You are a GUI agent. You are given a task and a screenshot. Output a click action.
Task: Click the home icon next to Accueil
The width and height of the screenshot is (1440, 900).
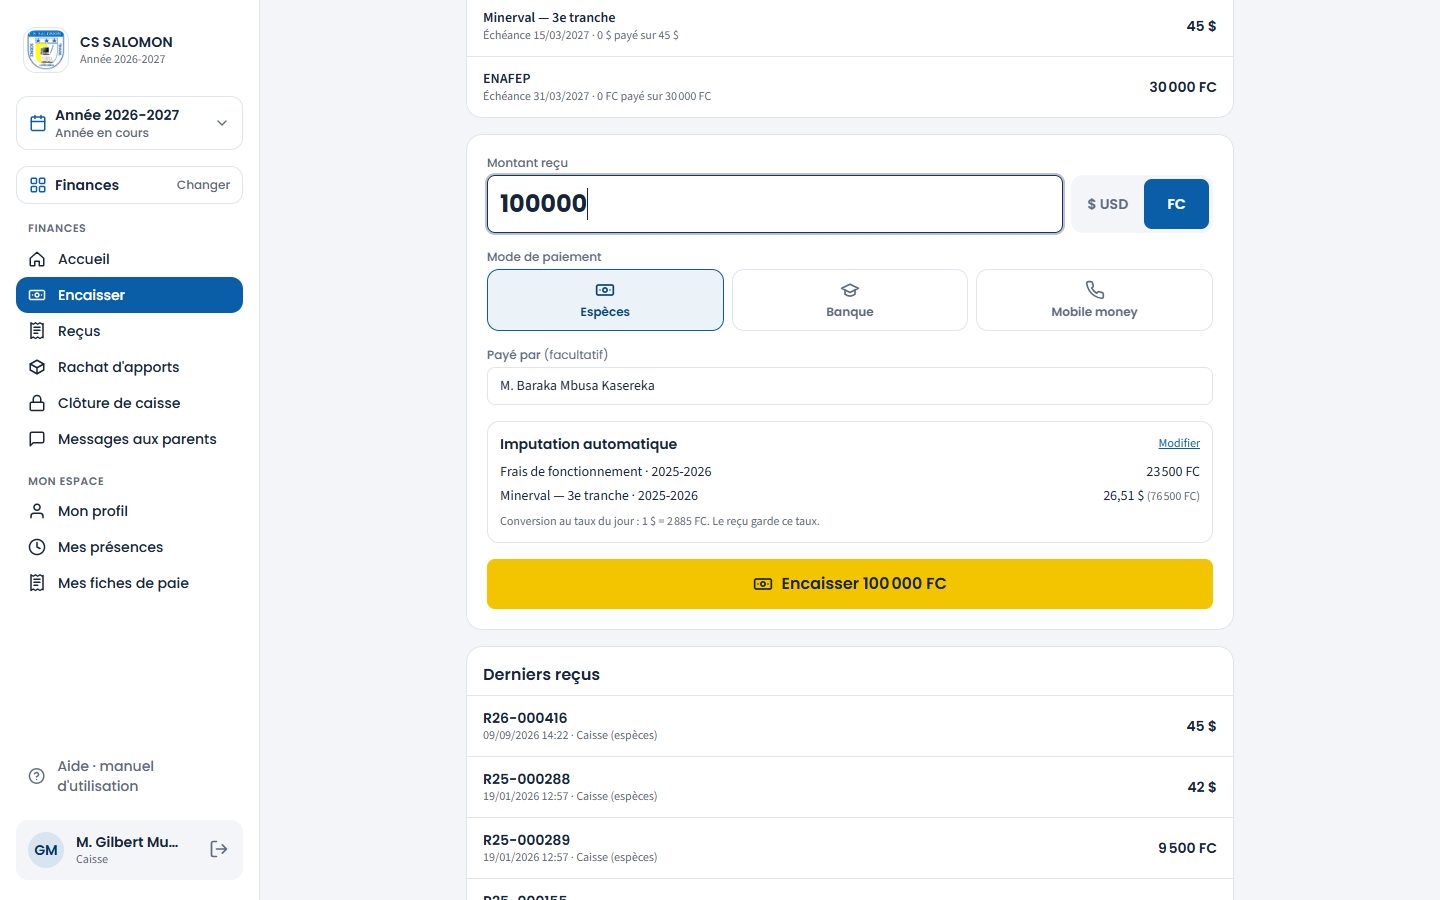(37, 259)
